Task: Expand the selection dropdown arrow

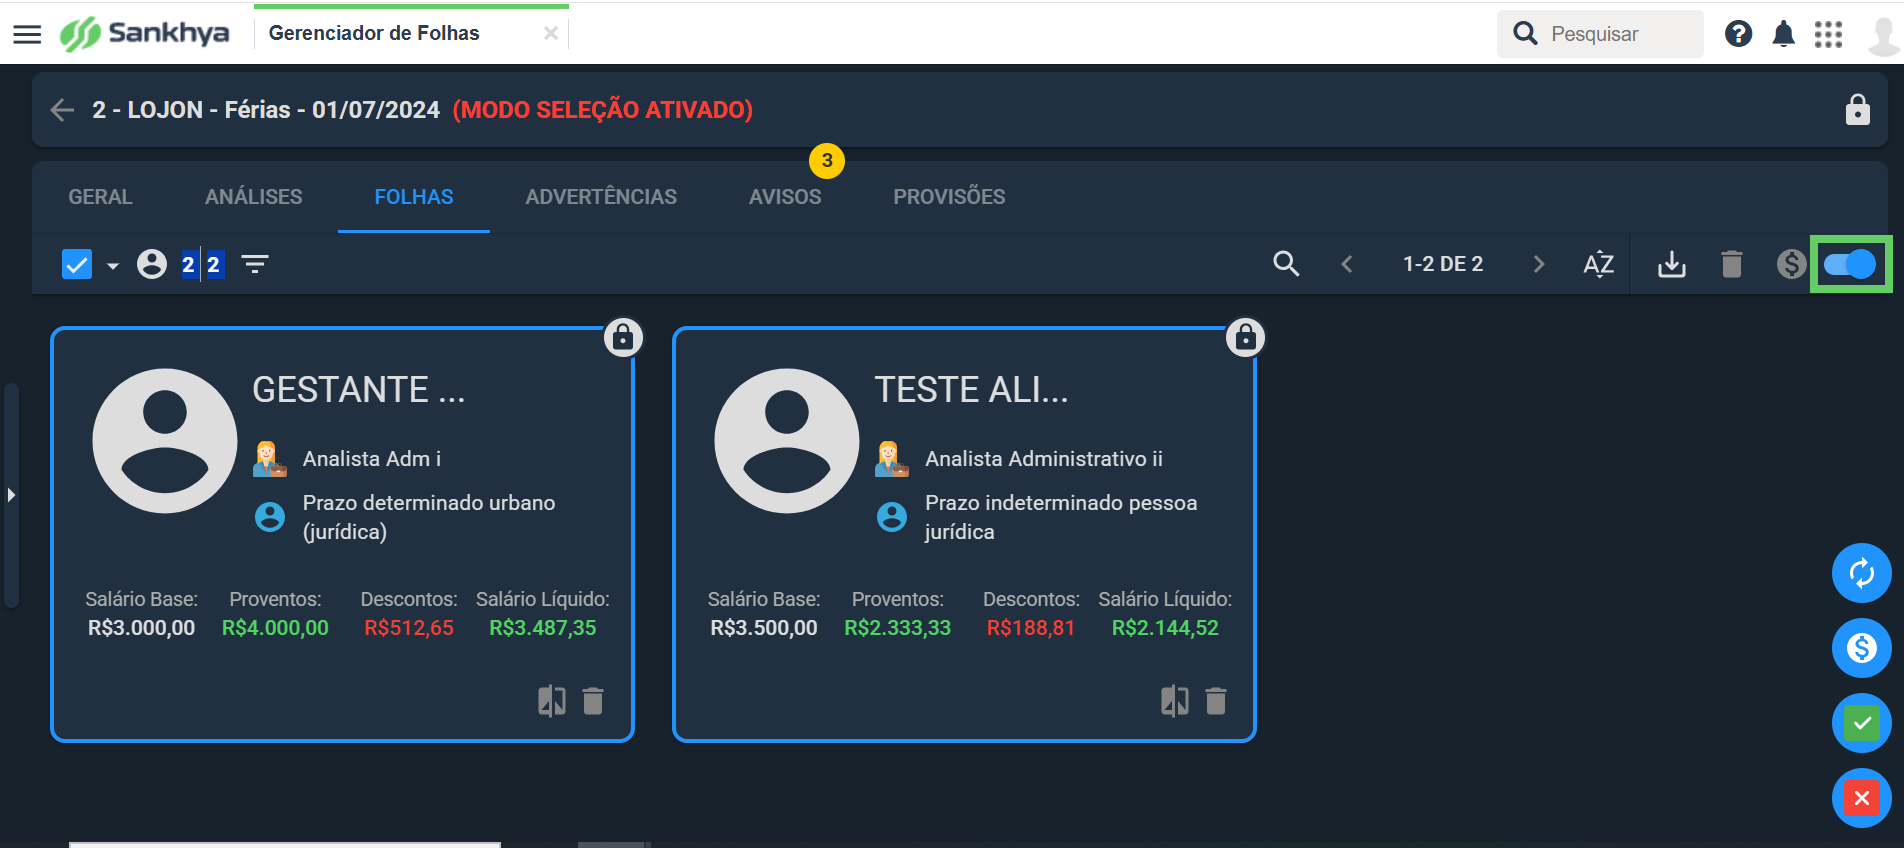Action: tap(113, 265)
